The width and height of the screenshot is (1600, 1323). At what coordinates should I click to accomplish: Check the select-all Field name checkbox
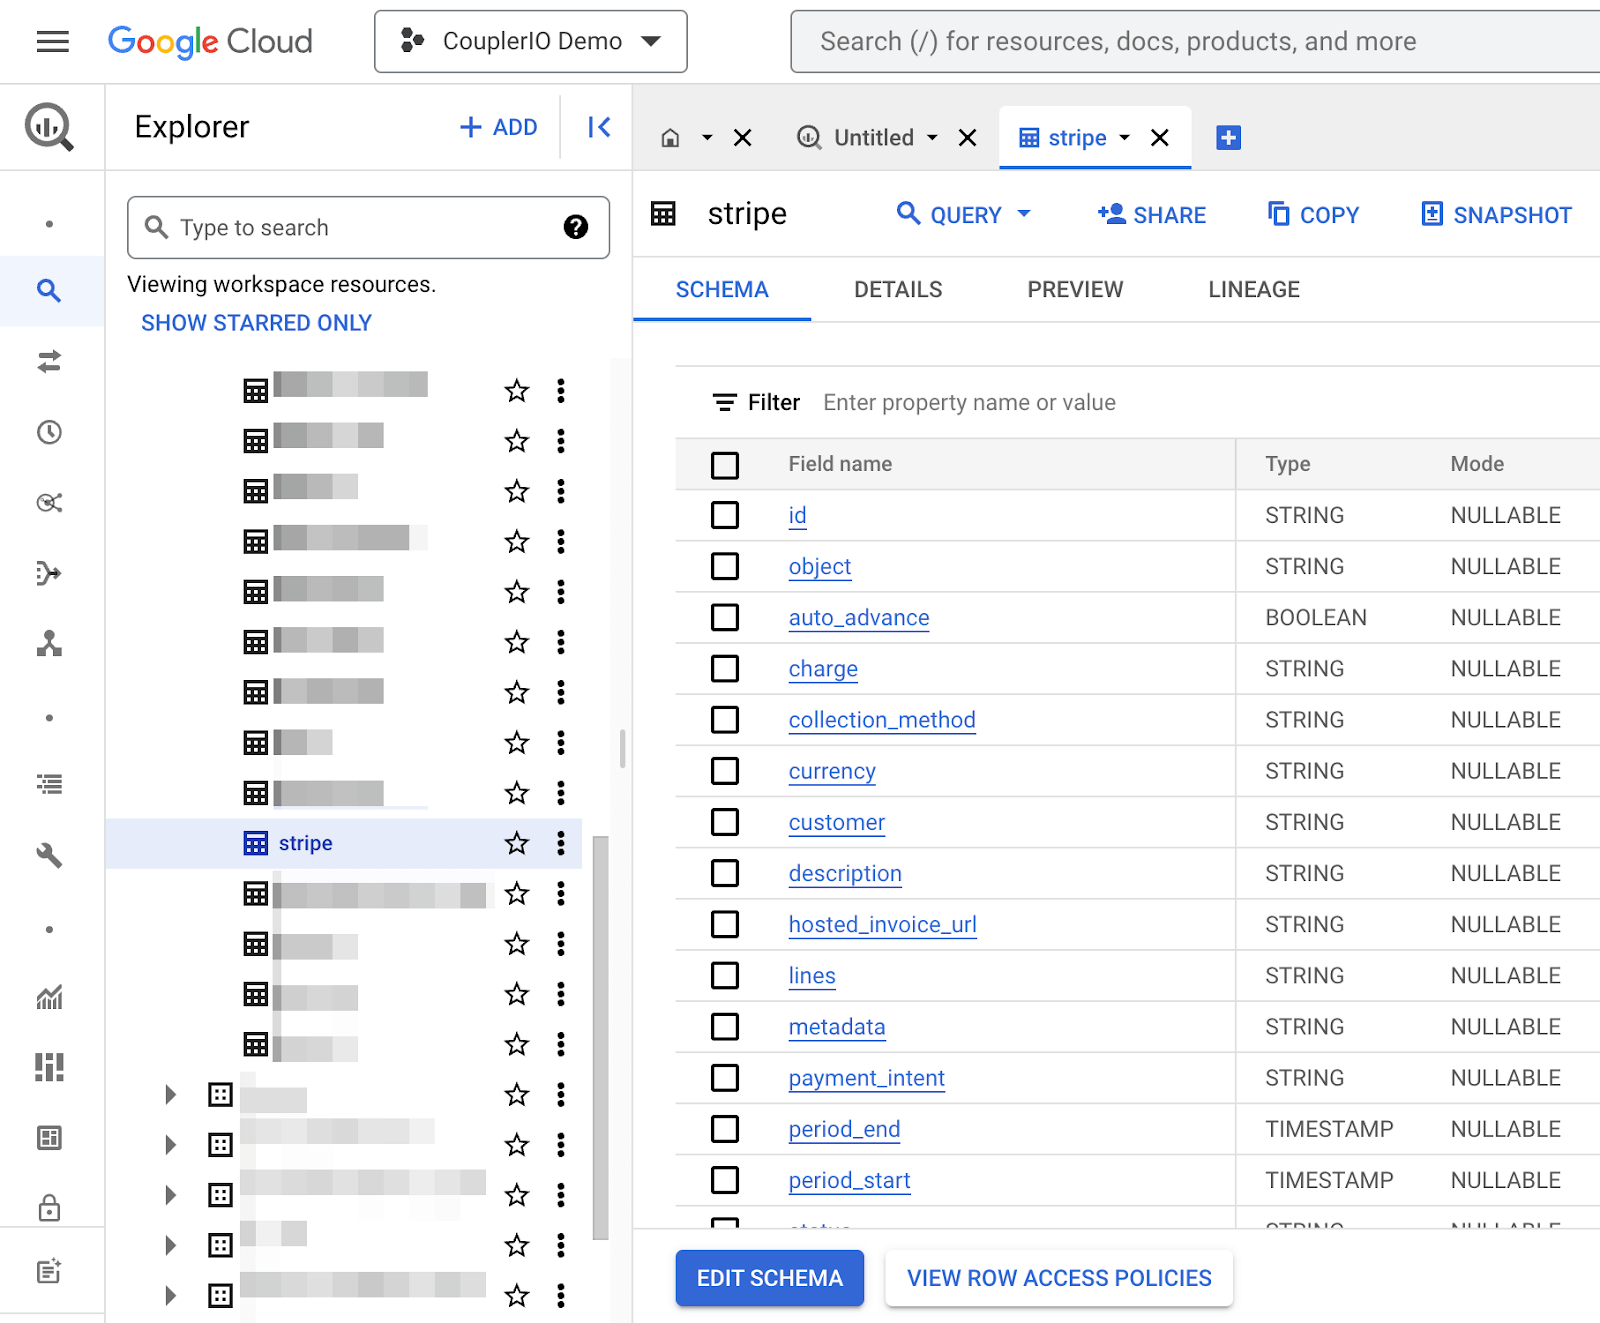click(x=725, y=465)
